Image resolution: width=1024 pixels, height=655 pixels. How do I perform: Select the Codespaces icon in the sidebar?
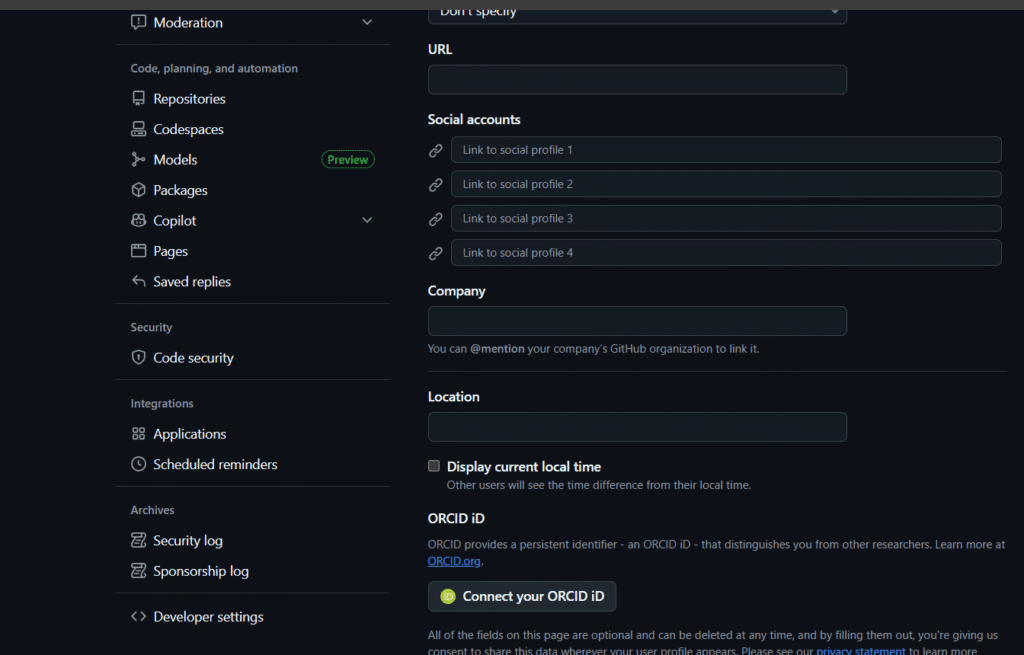click(x=138, y=128)
